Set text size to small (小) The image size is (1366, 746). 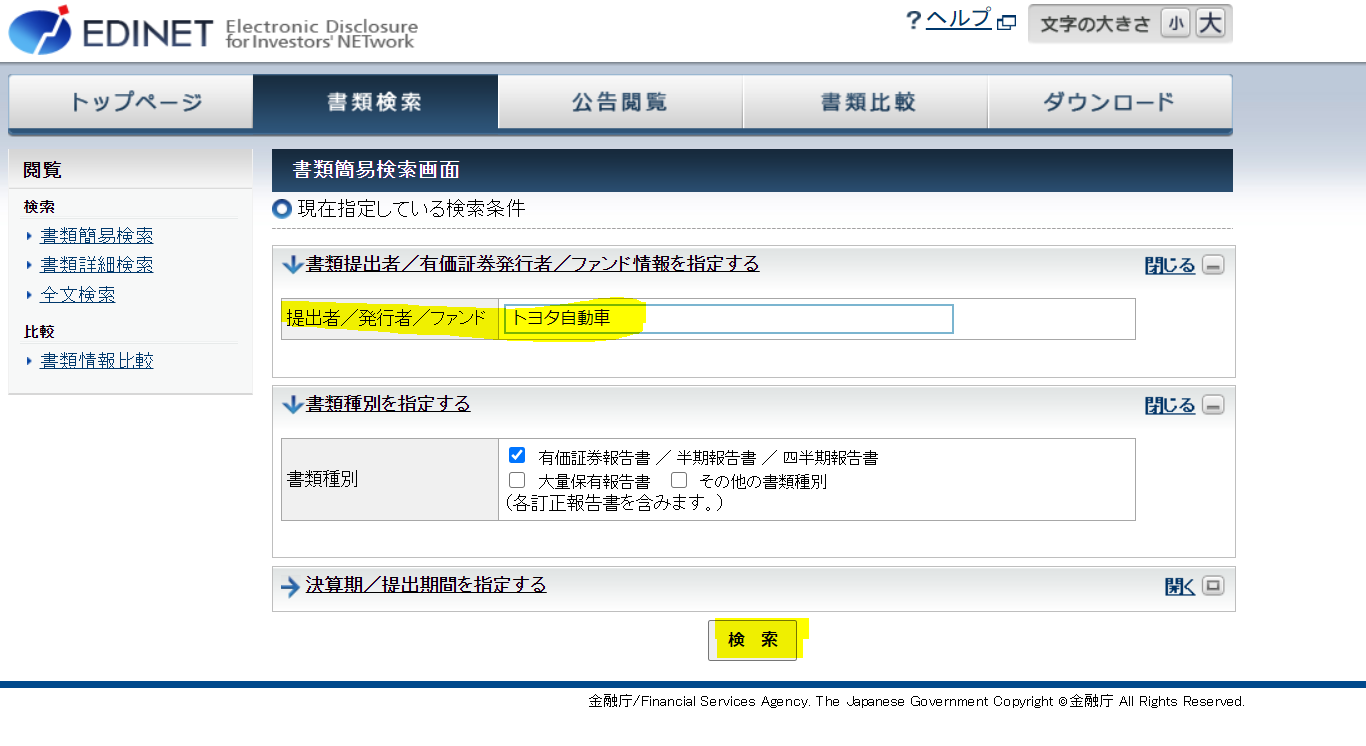(x=1176, y=24)
